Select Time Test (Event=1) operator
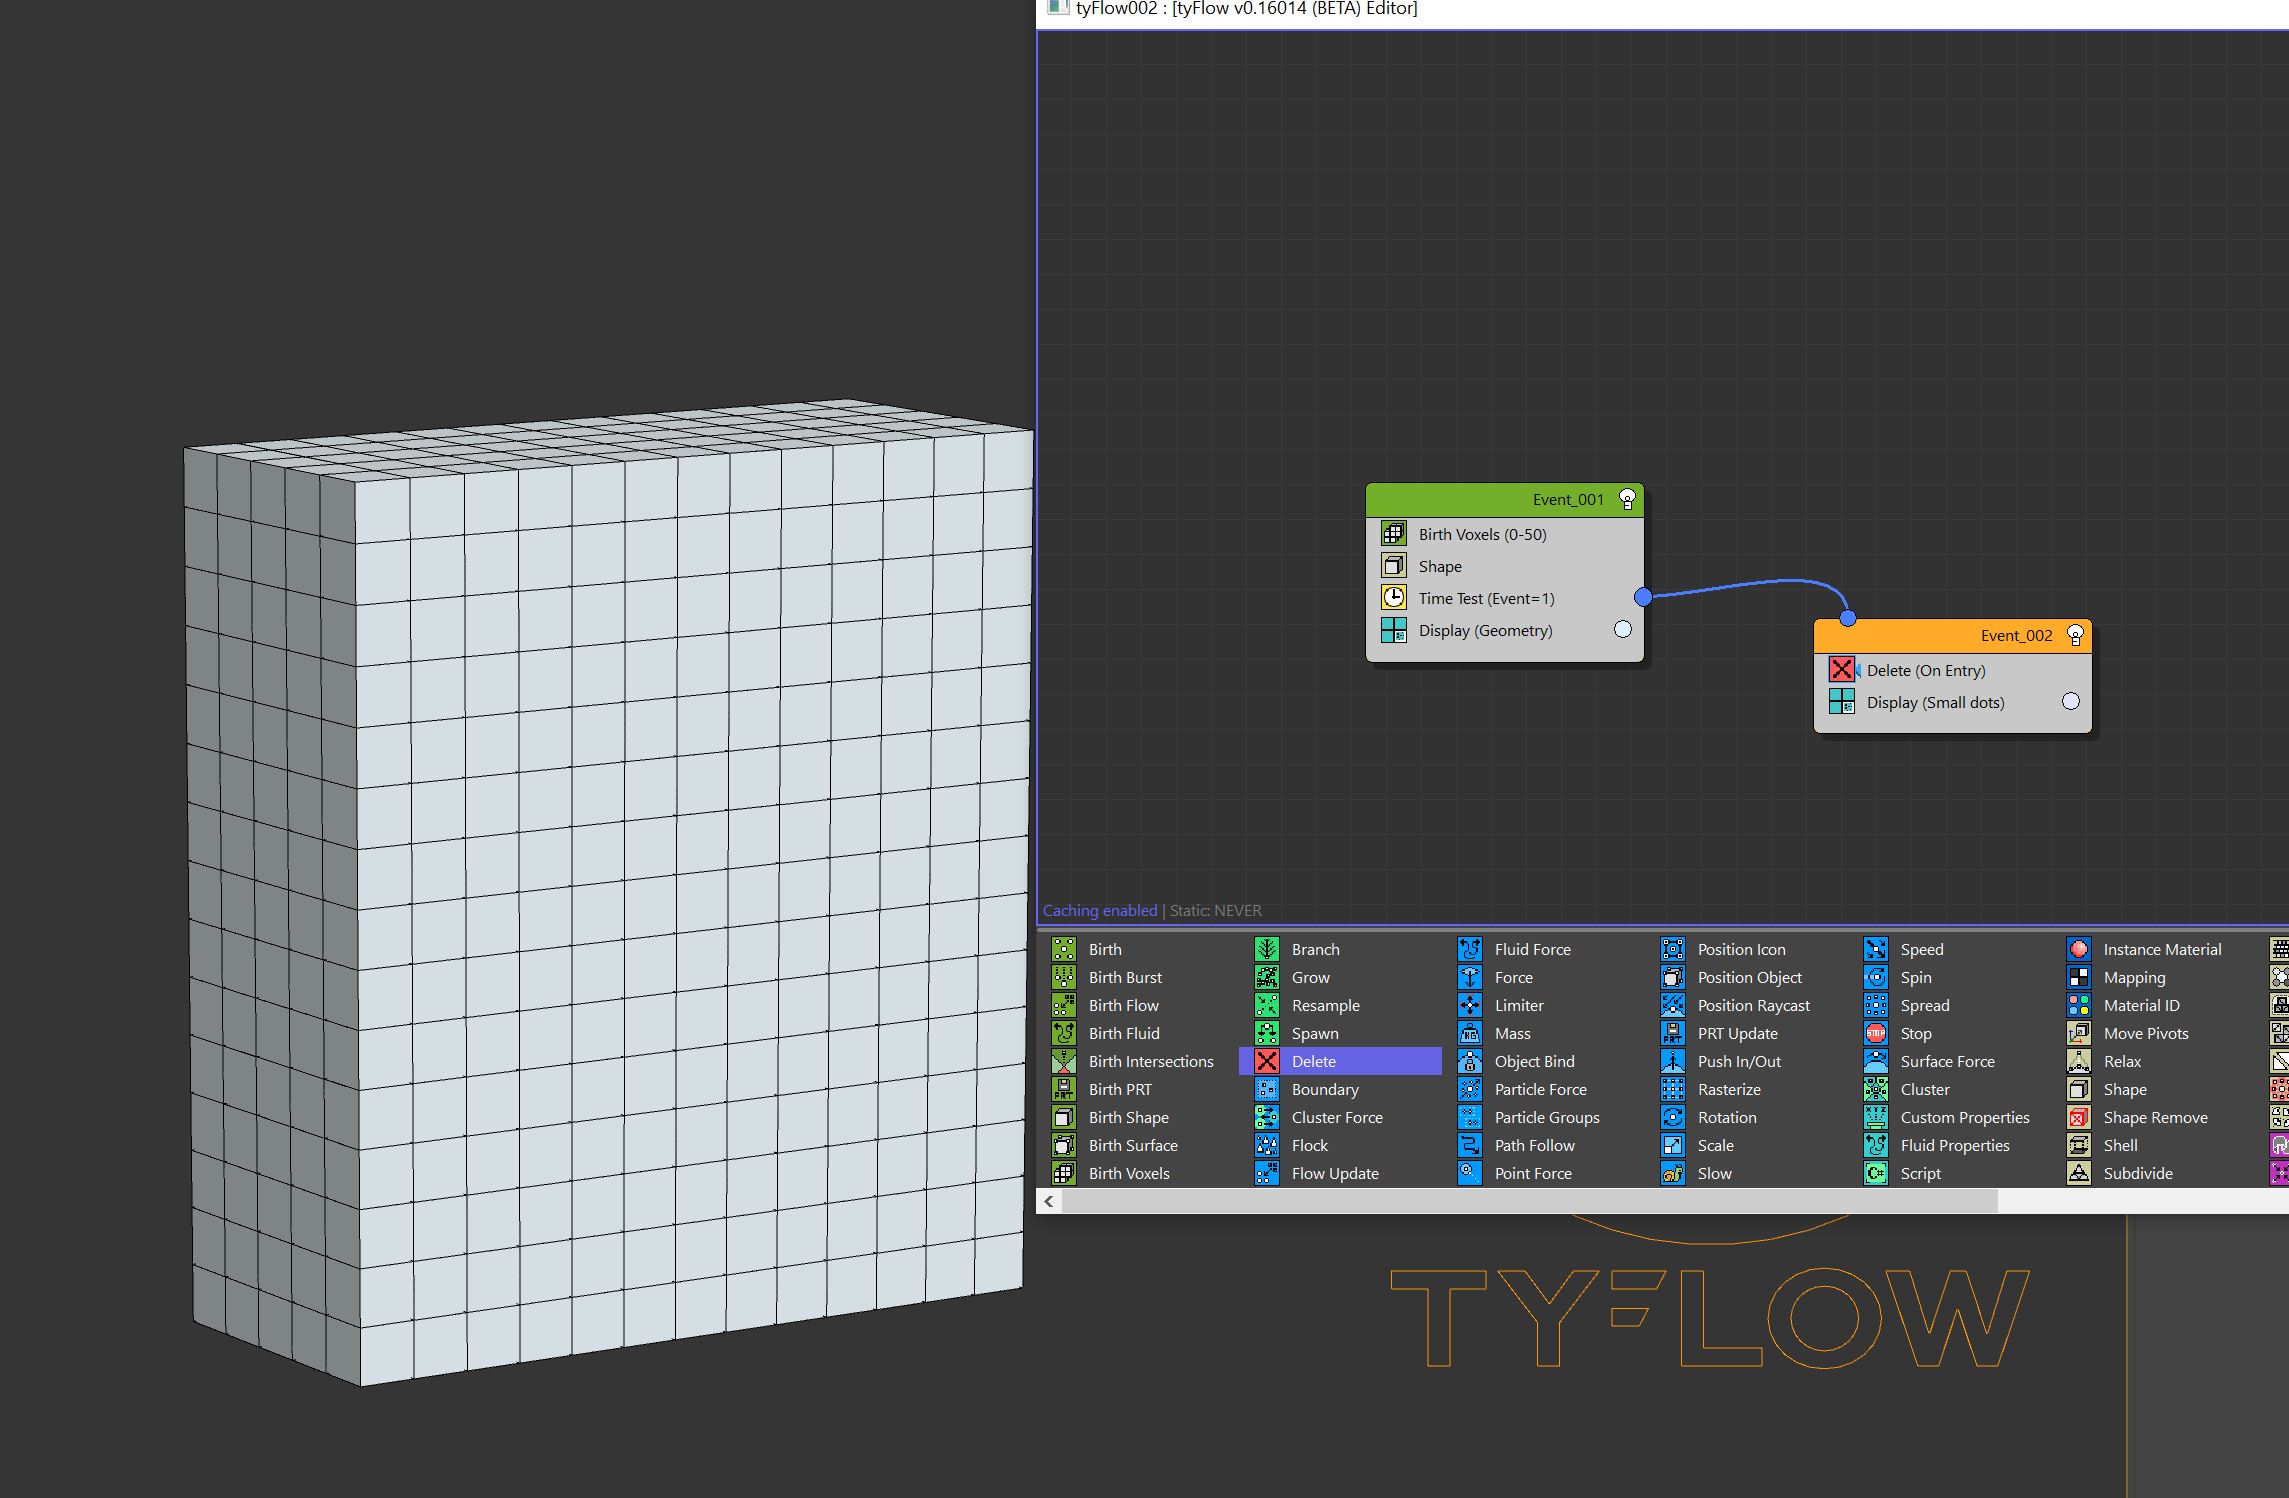The image size is (2289, 1498). tap(1505, 598)
